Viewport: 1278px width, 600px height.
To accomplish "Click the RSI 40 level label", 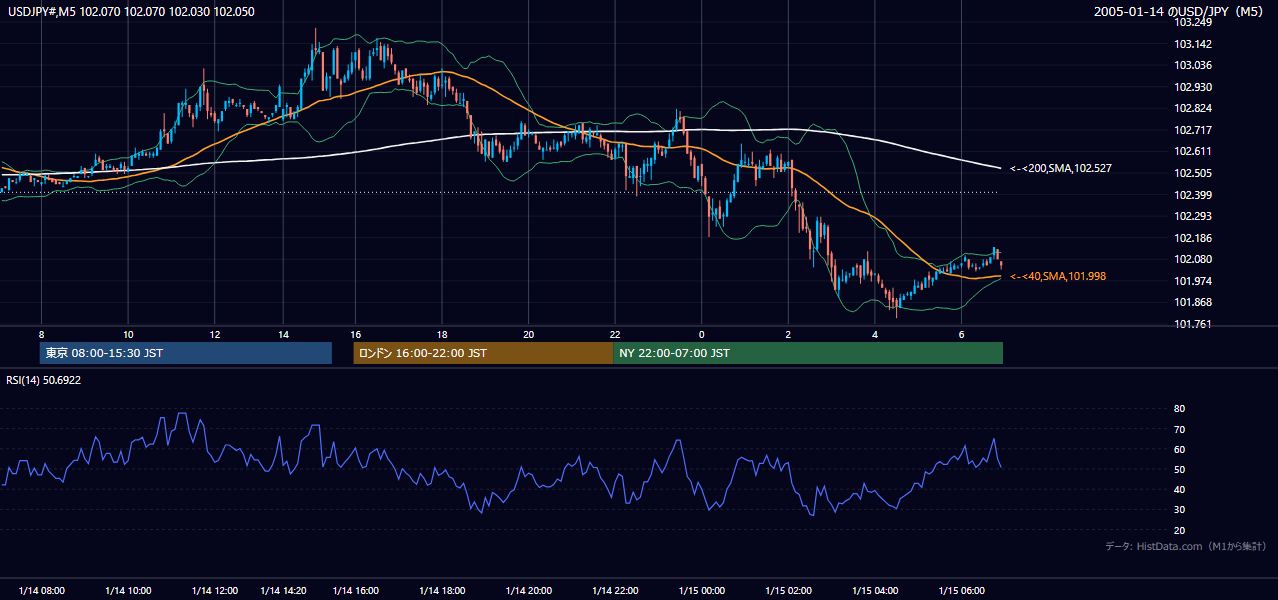I will click(1179, 489).
